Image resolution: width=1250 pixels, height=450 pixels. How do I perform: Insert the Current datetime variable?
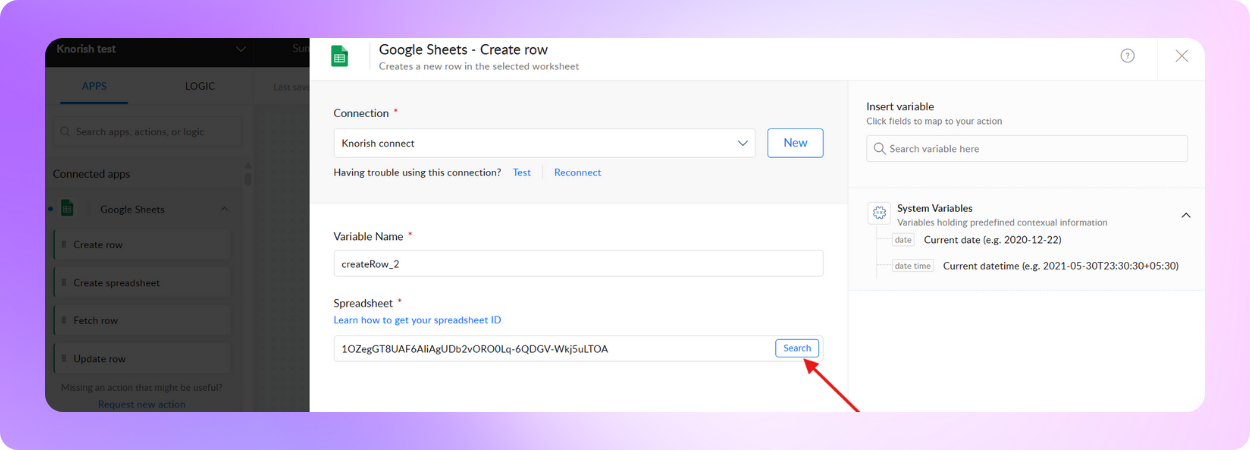1060,266
